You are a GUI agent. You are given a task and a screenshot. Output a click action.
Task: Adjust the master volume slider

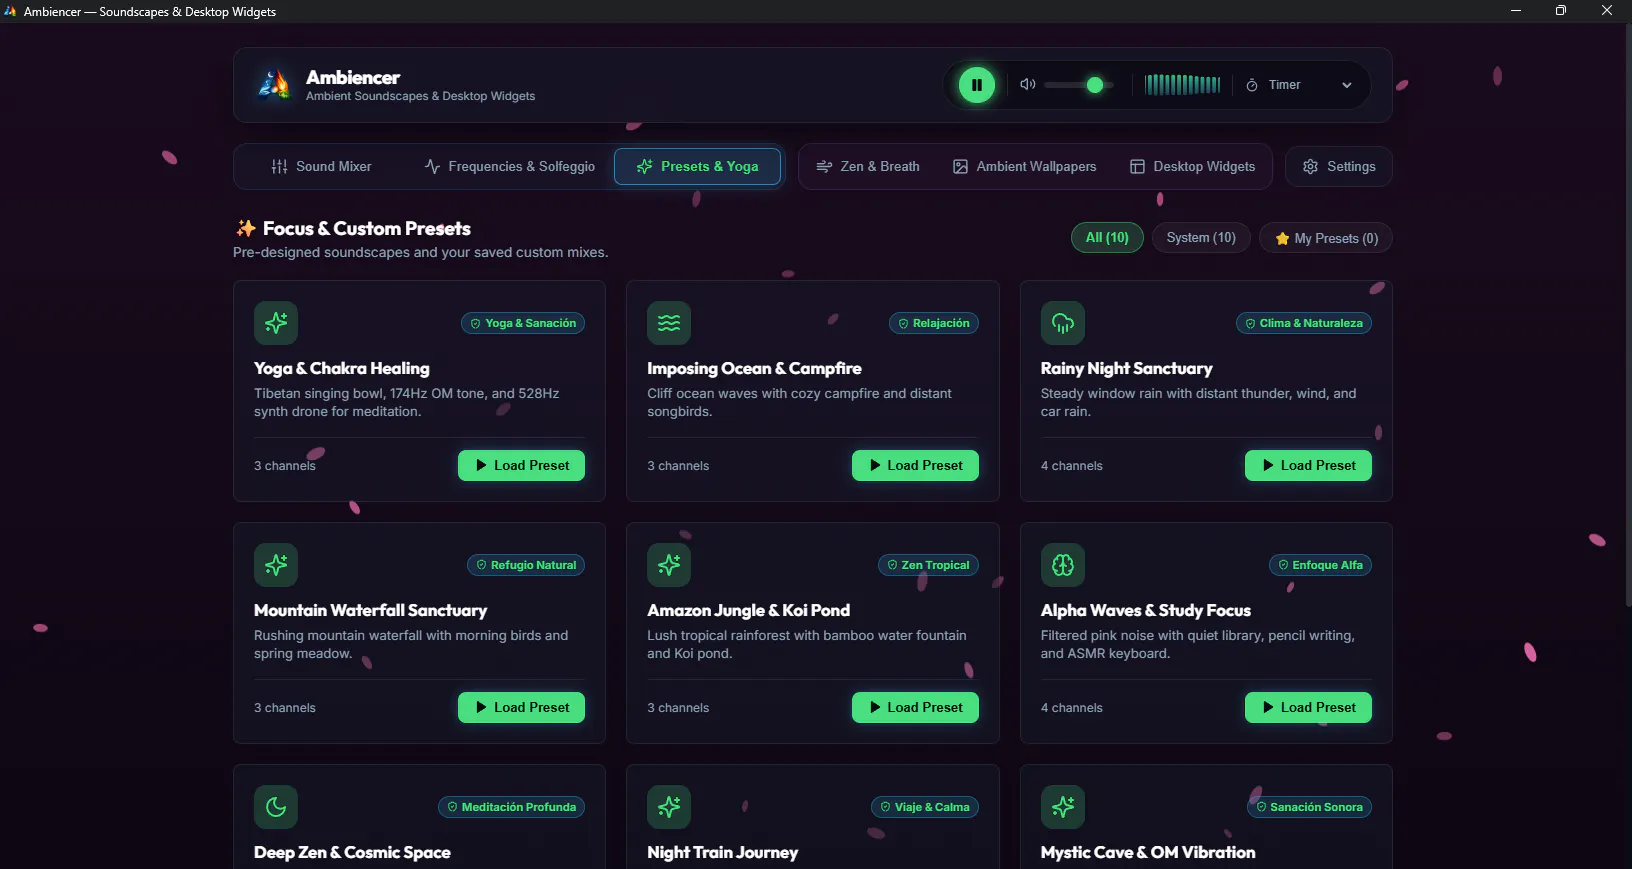coord(1079,85)
